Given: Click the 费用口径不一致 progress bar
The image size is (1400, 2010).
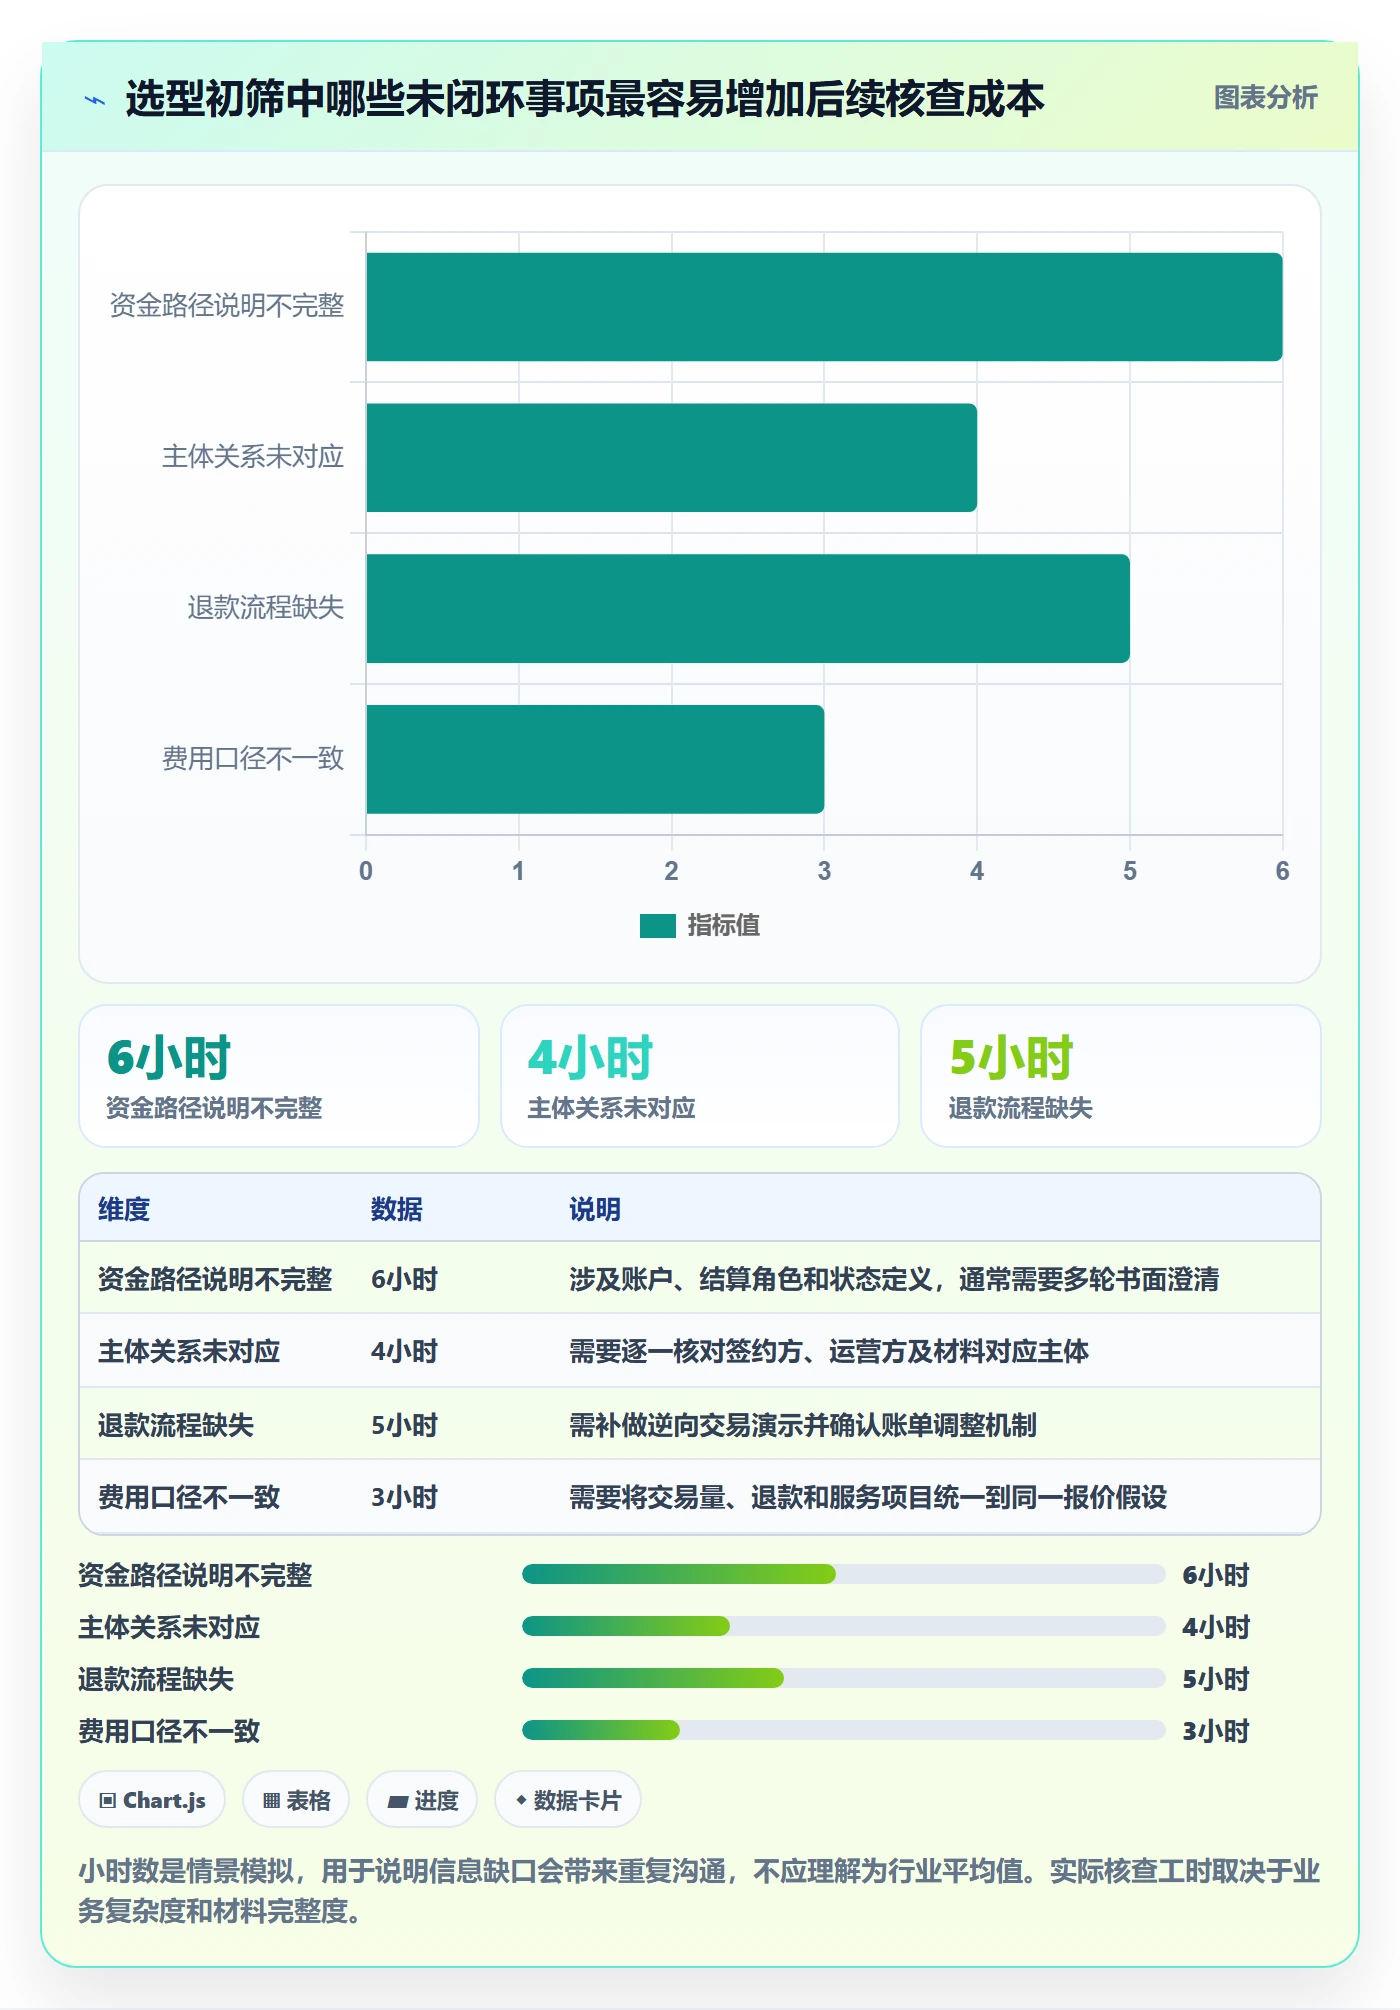Looking at the screenshot, I should pyautogui.click(x=843, y=1730).
